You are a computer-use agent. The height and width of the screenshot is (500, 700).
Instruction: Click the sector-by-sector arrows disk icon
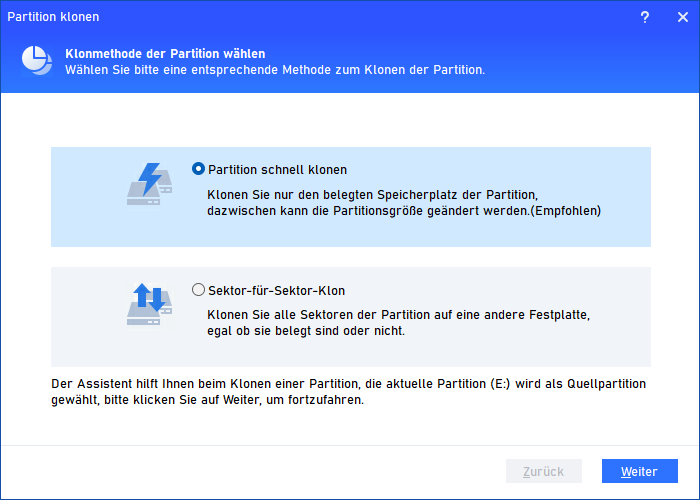point(148,304)
